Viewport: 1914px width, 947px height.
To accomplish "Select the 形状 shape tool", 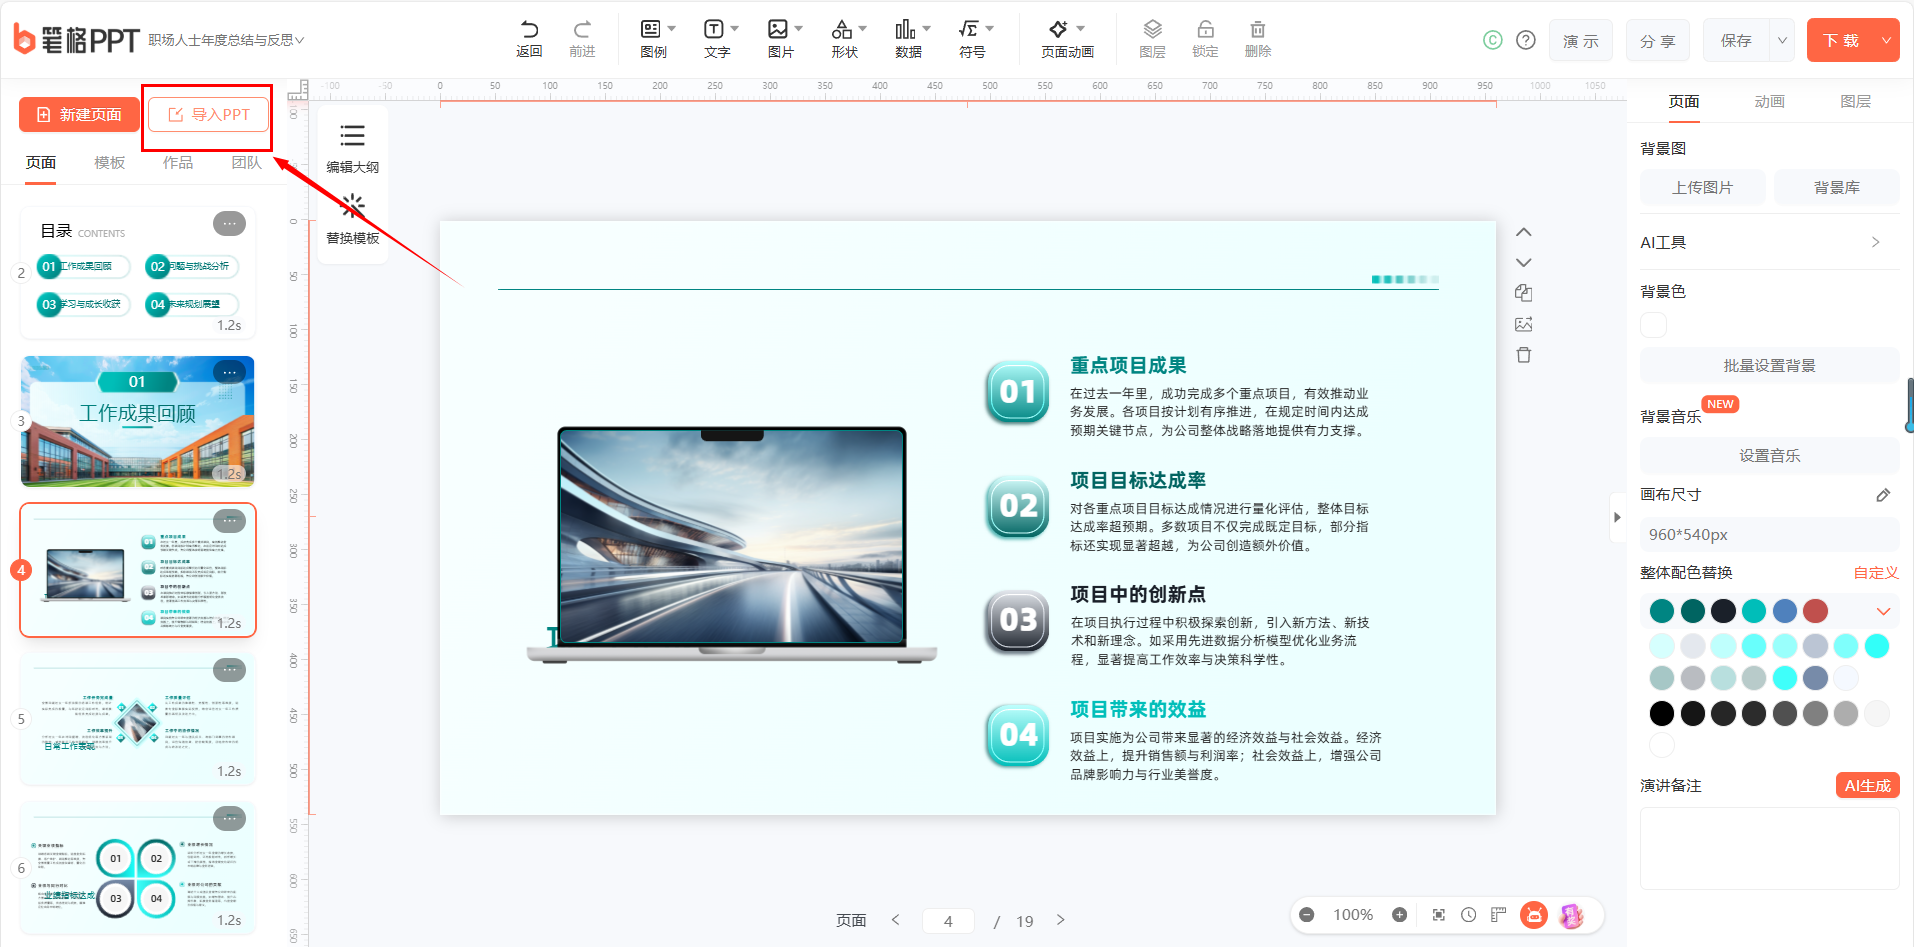I will point(848,39).
